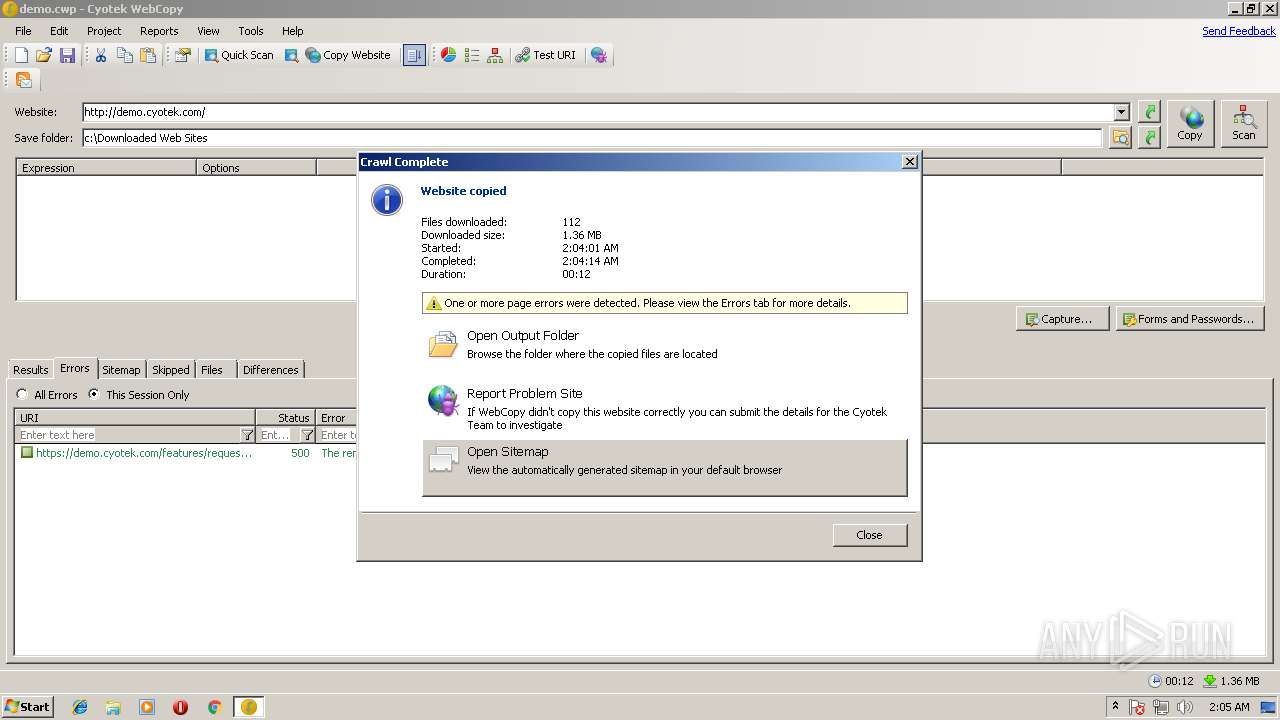This screenshot has height=720, width=1280.
Task: Toggle the highlighted panel layout toolbar button
Action: point(414,55)
